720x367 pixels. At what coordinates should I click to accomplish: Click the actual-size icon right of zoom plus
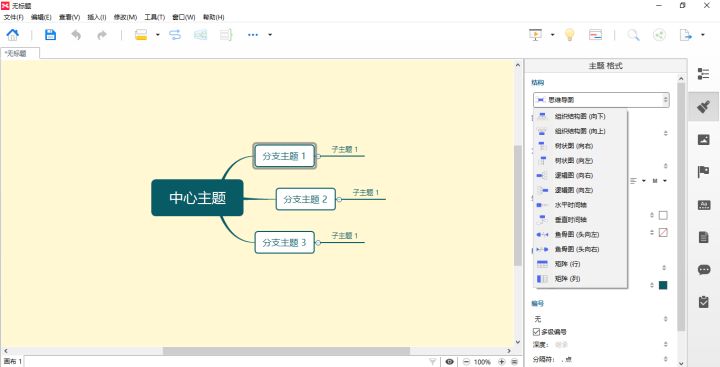(515, 362)
